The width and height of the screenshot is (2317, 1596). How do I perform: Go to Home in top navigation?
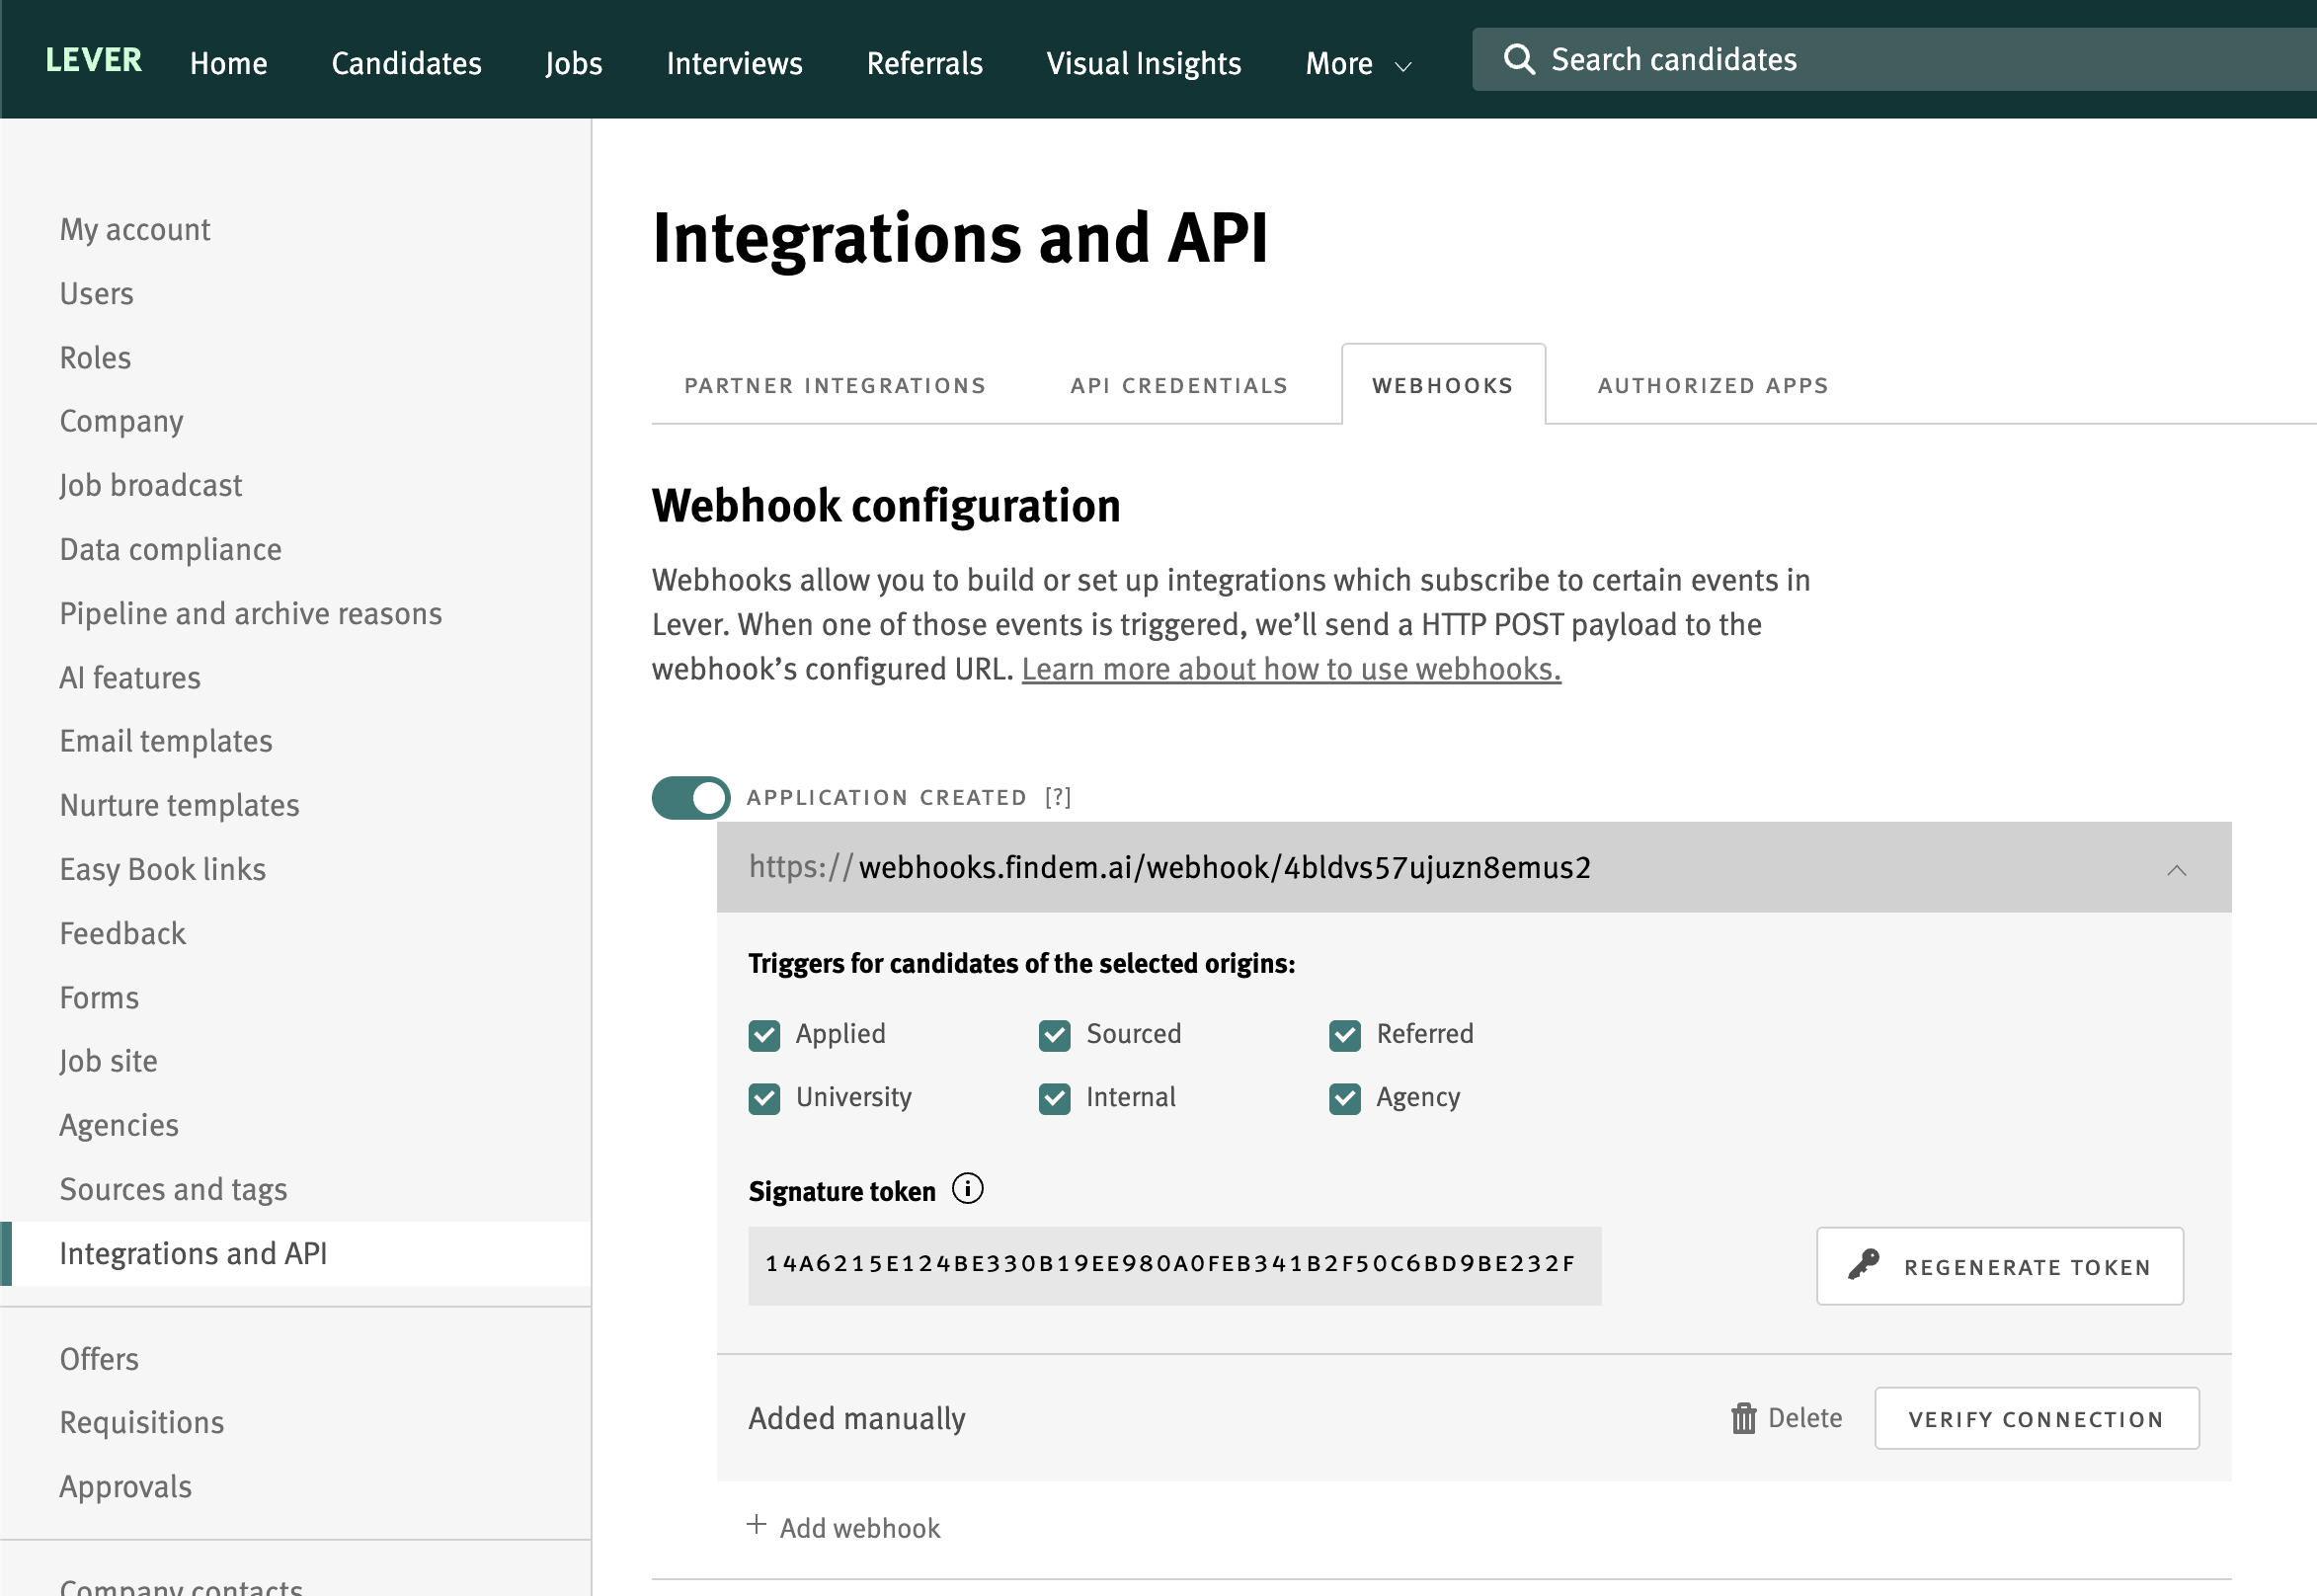click(229, 64)
